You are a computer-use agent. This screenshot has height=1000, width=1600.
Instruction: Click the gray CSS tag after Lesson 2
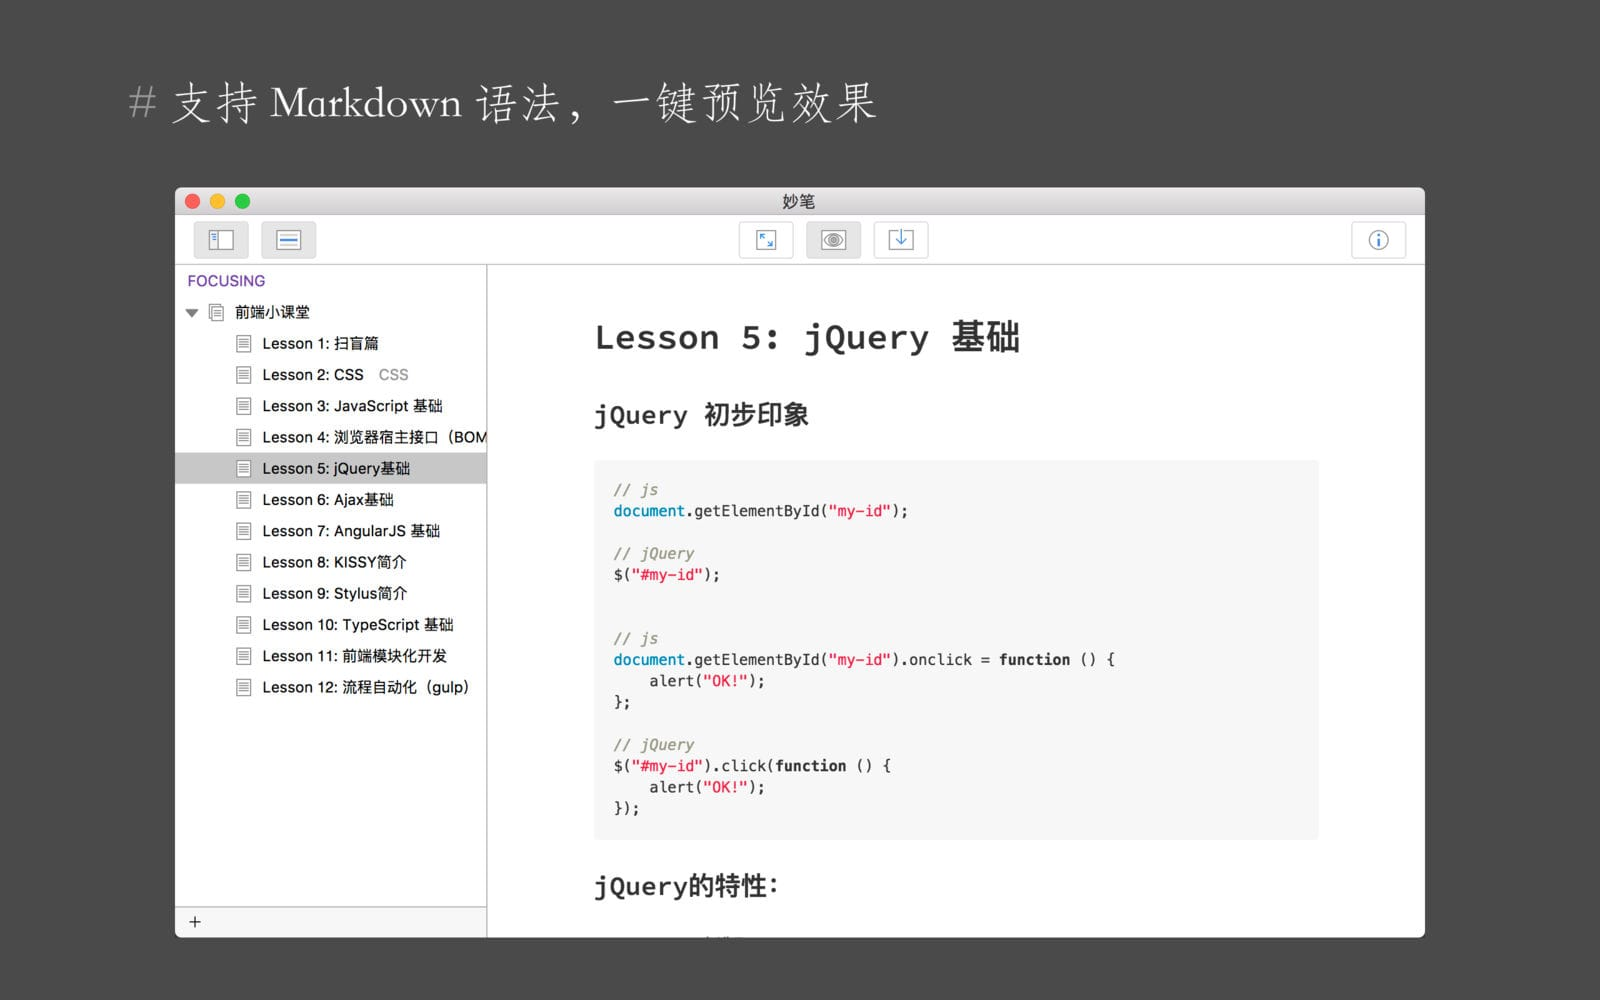tap(393, 374)
